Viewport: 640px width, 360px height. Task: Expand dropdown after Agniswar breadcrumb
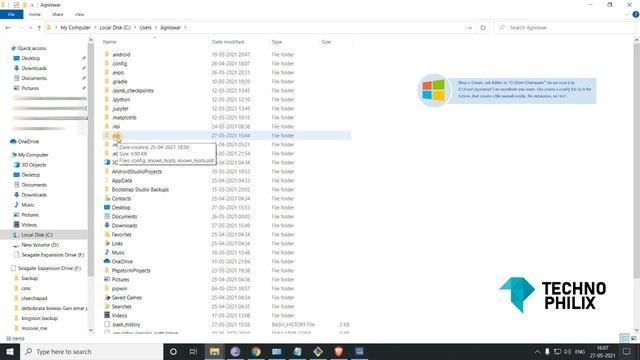click(185, 28)
